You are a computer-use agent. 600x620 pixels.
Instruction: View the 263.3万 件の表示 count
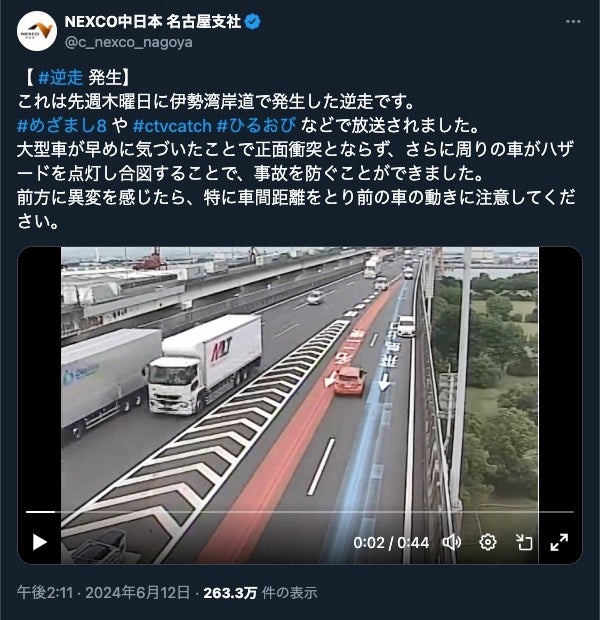(x=260, y=592)
